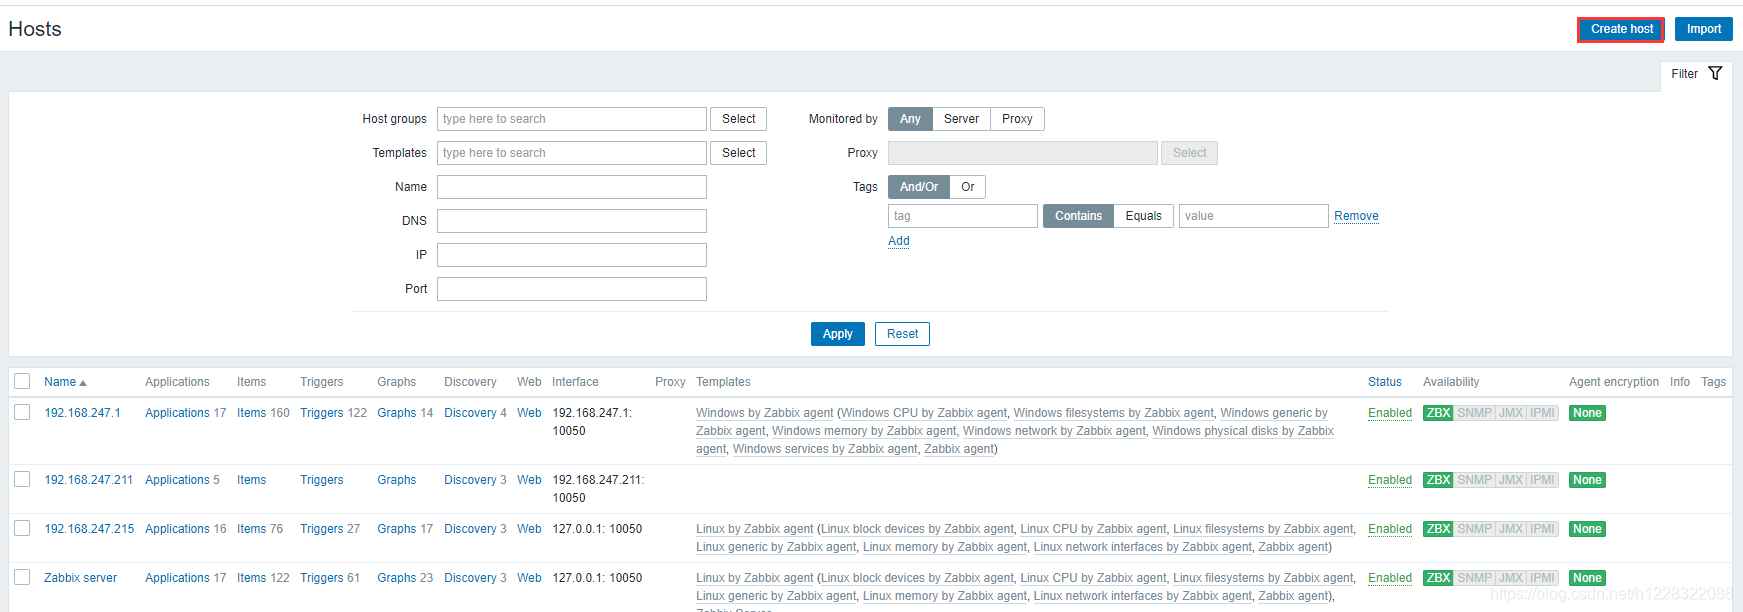Check the box for Zabbix server
This screenshot has height=612, width=1743.
22,577
